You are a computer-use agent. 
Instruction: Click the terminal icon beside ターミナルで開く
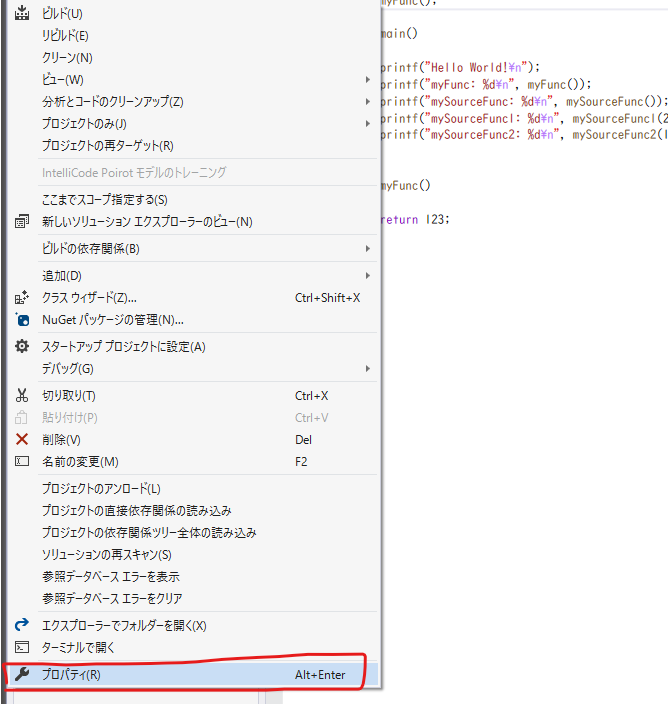click(x=22, y=647)
